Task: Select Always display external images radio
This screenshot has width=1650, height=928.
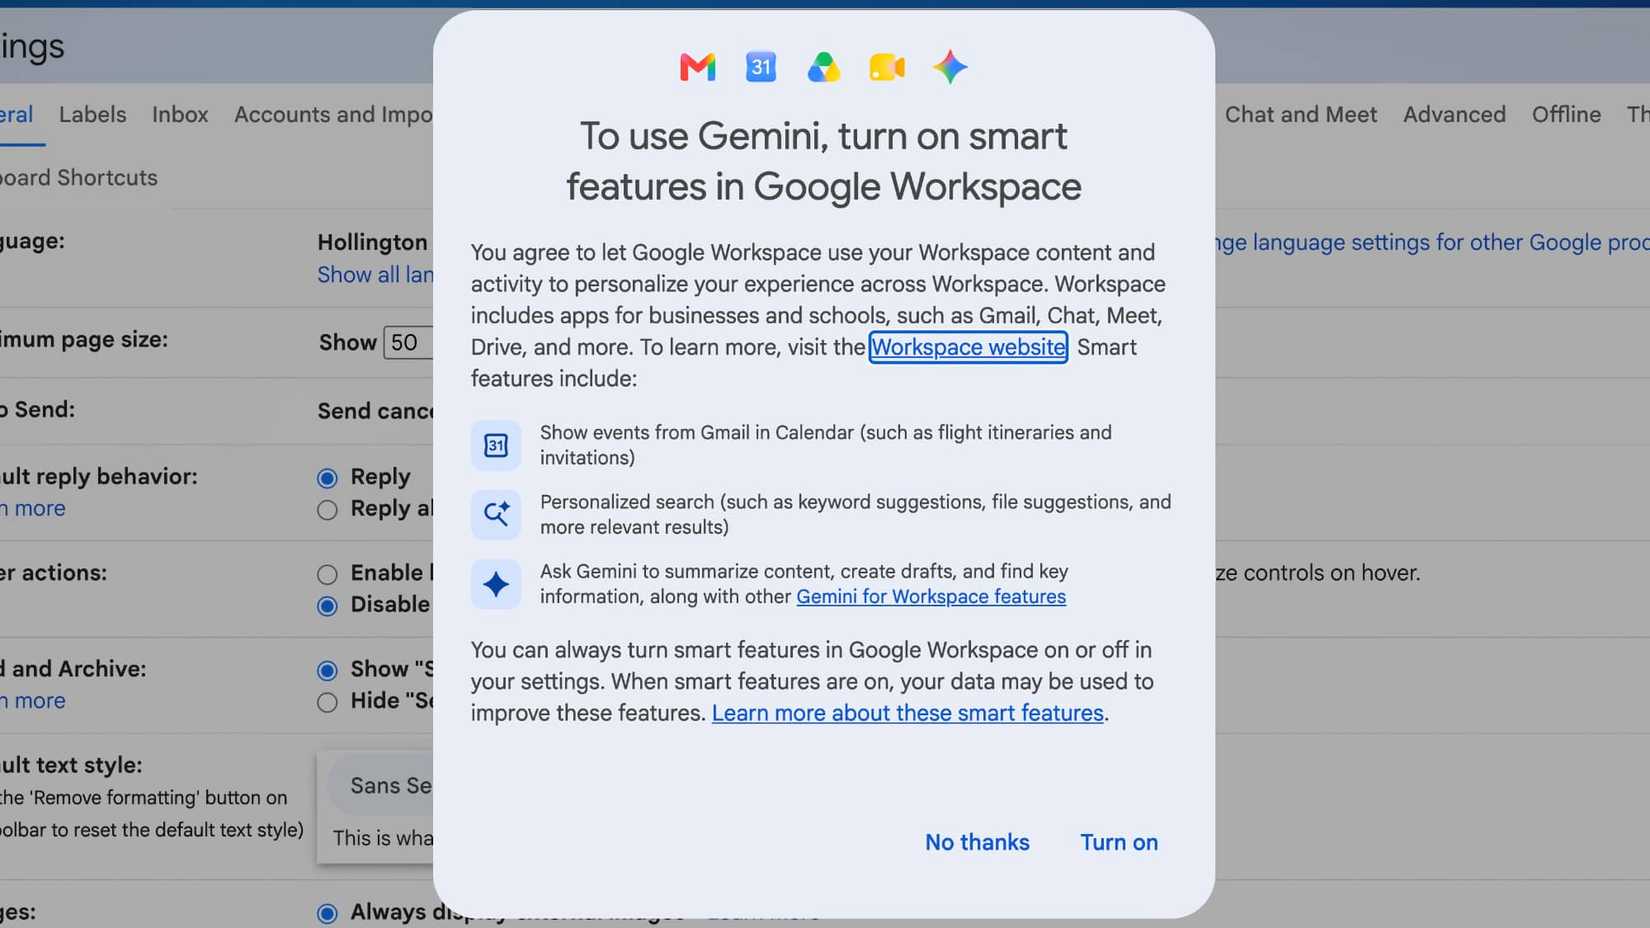Action: pyautogui.click(x=327, y=913)
